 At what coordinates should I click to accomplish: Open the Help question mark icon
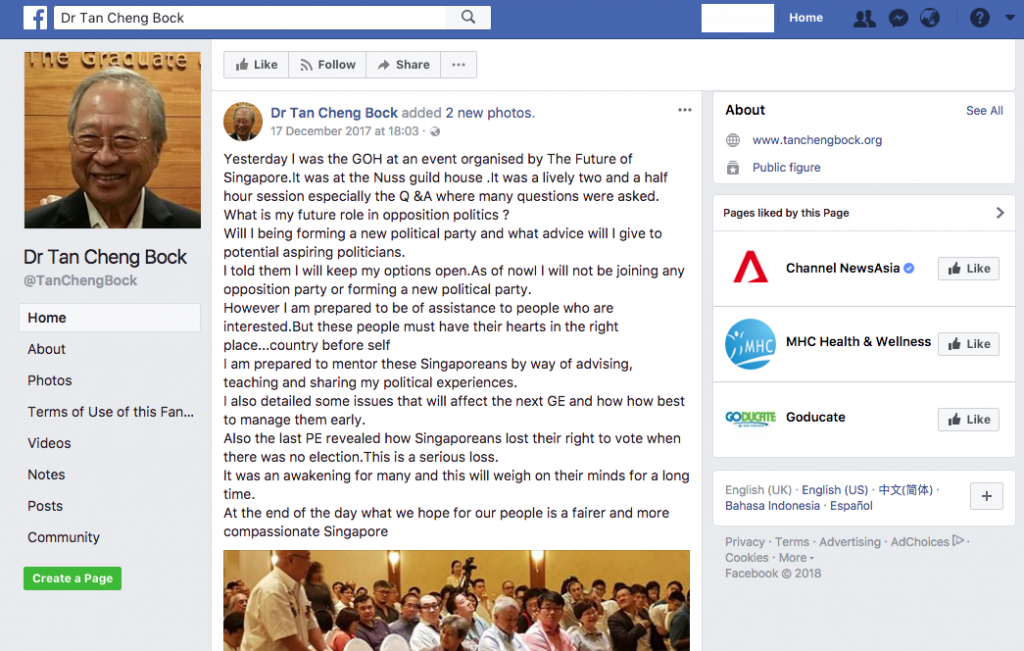tap(979, 18)
